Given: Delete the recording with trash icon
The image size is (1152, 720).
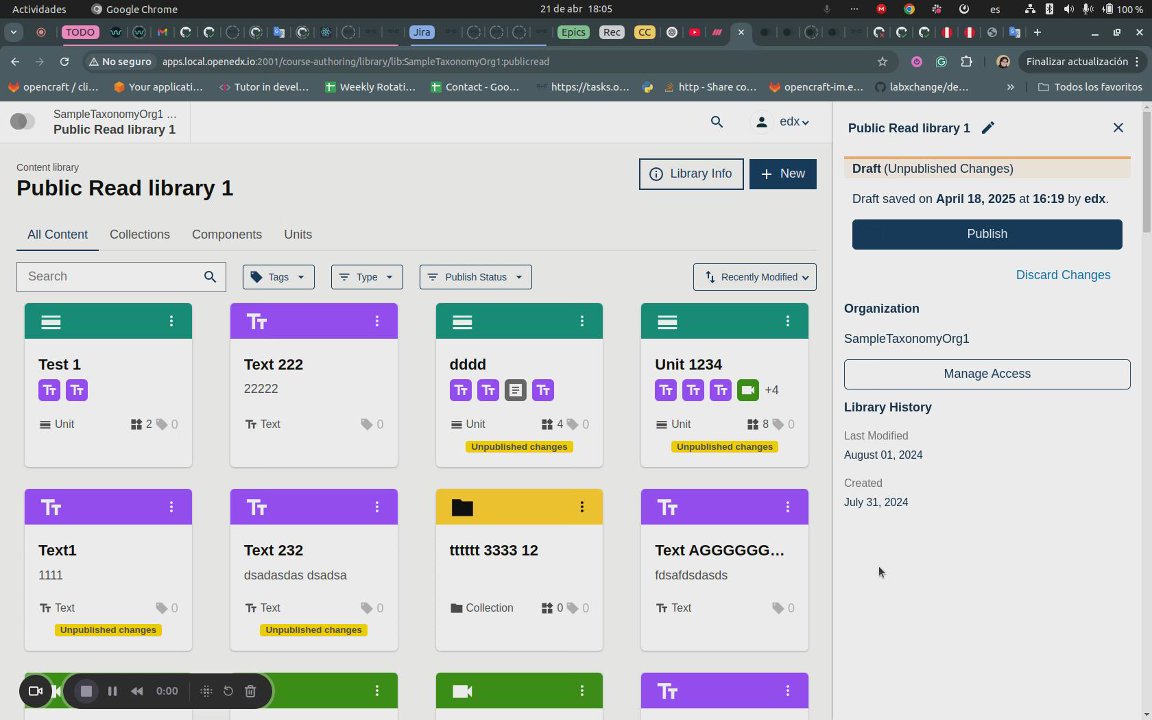Looking at the screenshot, I should pos(251,691).
